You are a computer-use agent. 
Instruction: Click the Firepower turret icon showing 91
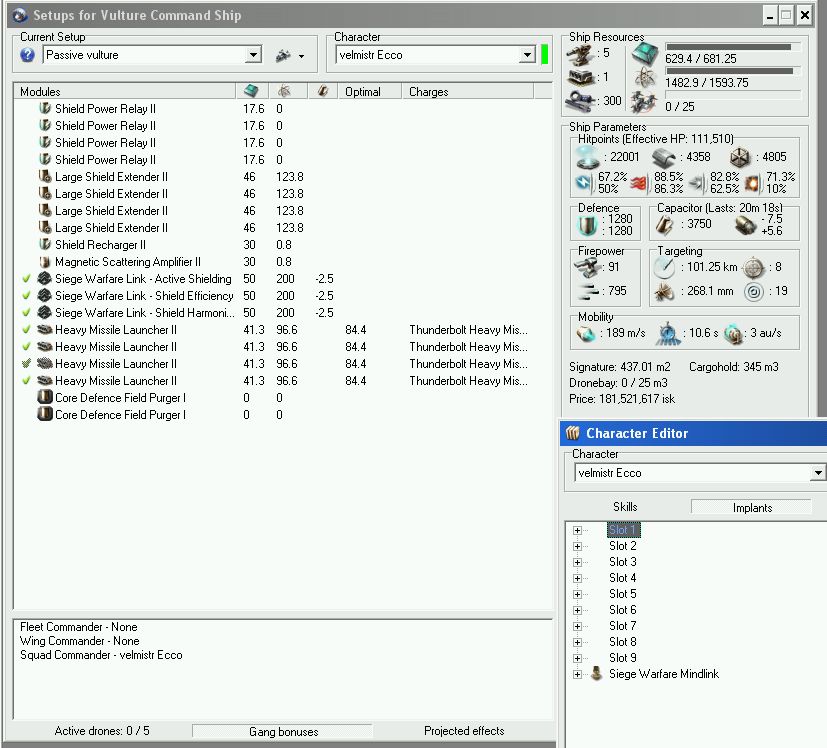point(588,267)
